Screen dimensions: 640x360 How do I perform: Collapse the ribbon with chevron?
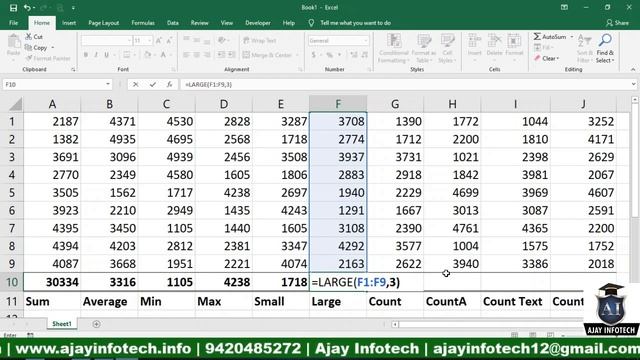(633, 70)
